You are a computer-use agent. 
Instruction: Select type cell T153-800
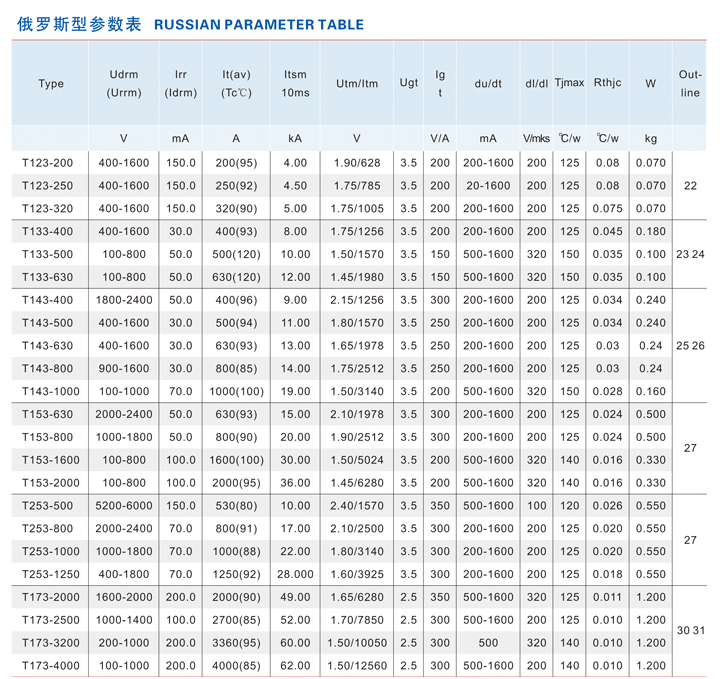coord(48,437)
